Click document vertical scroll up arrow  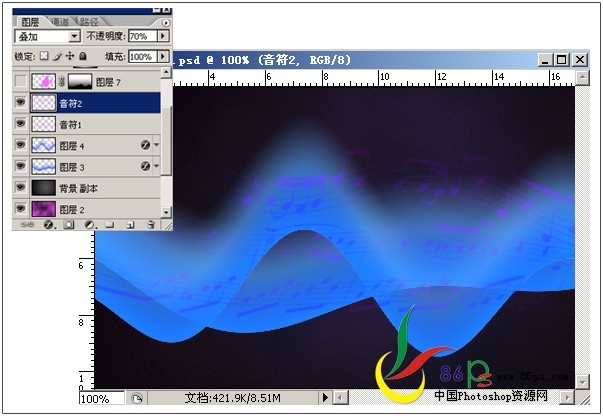tap(582, 78)
